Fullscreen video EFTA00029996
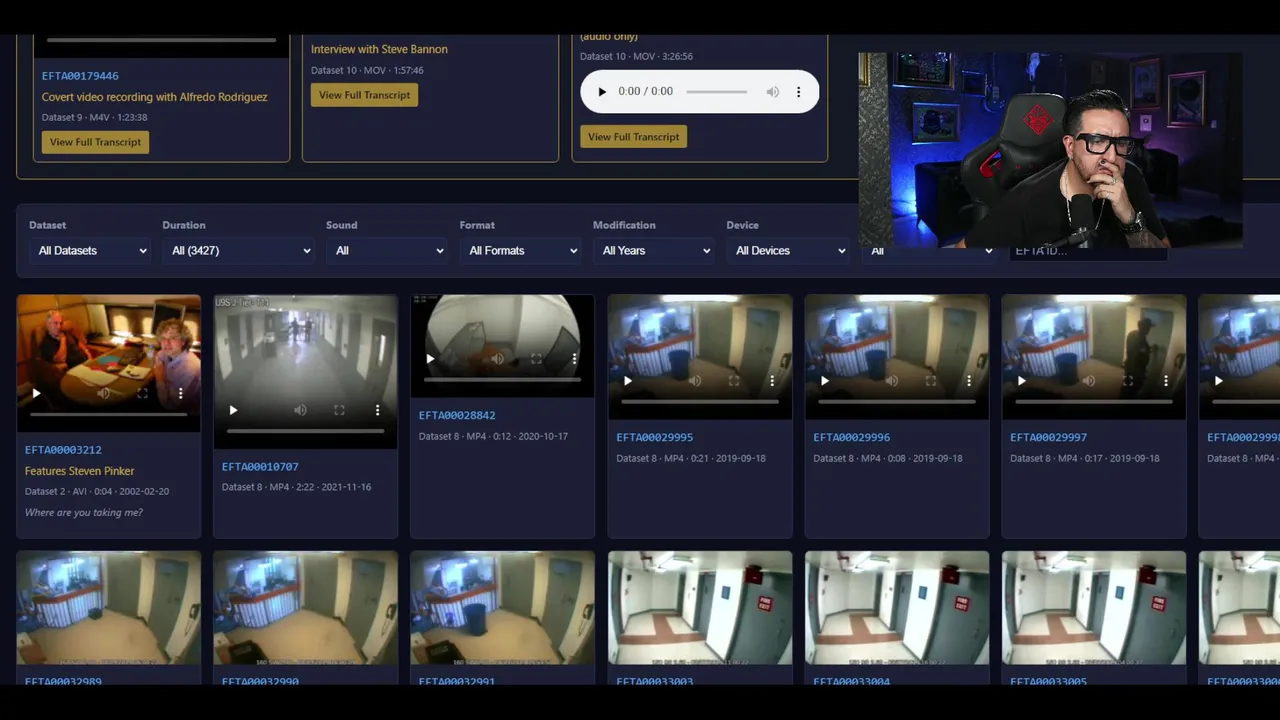 point(931,381)
